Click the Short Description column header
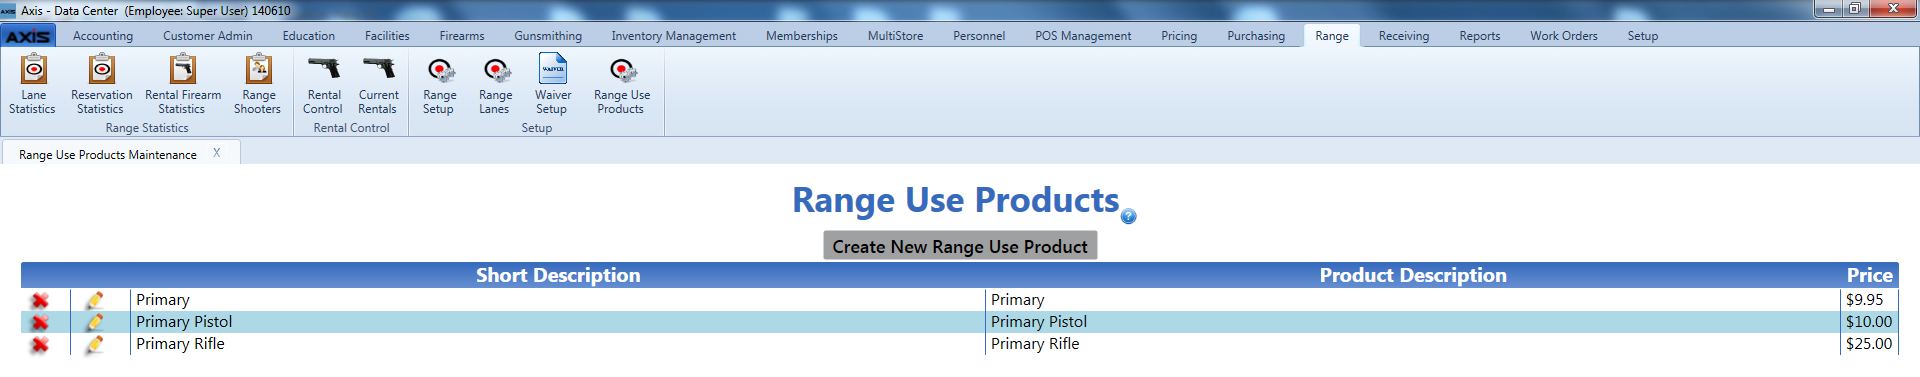1920x377 pixels. pos(558,275)
